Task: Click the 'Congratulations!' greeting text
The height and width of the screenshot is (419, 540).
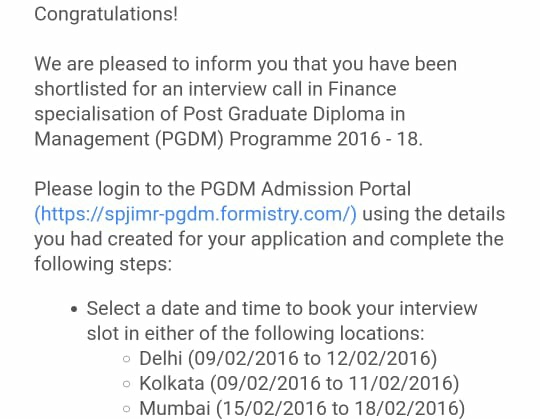Action: 106,15
